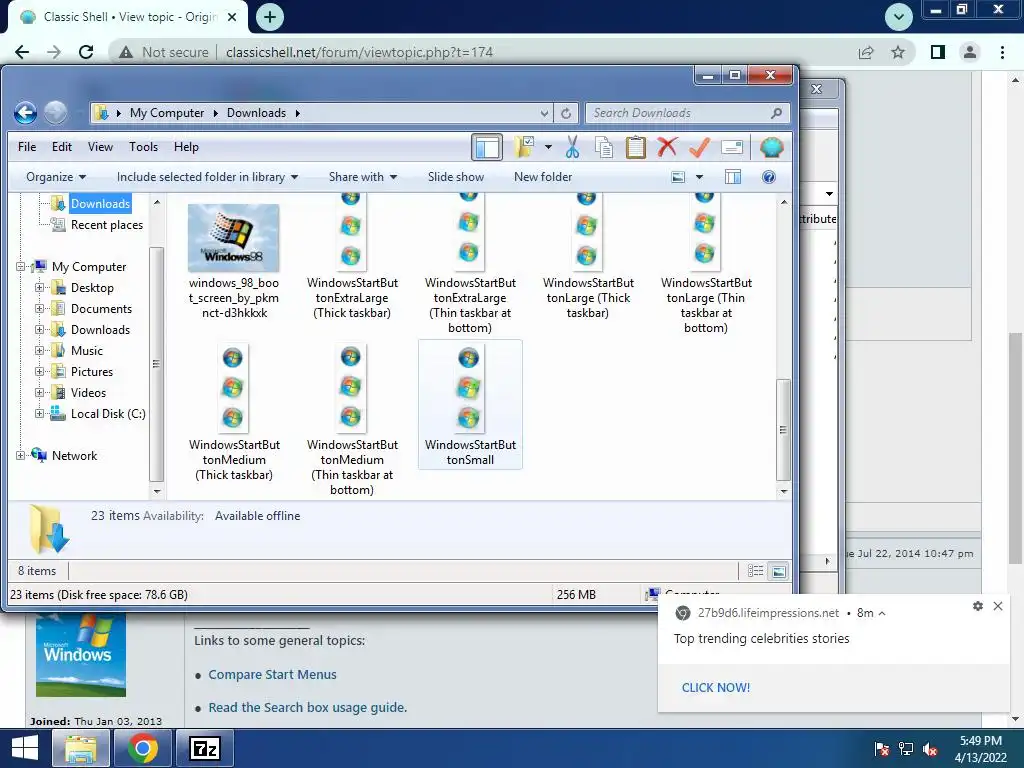Open the Share with dropdown
Screen dimensions: 1024x768
point(363,177)
